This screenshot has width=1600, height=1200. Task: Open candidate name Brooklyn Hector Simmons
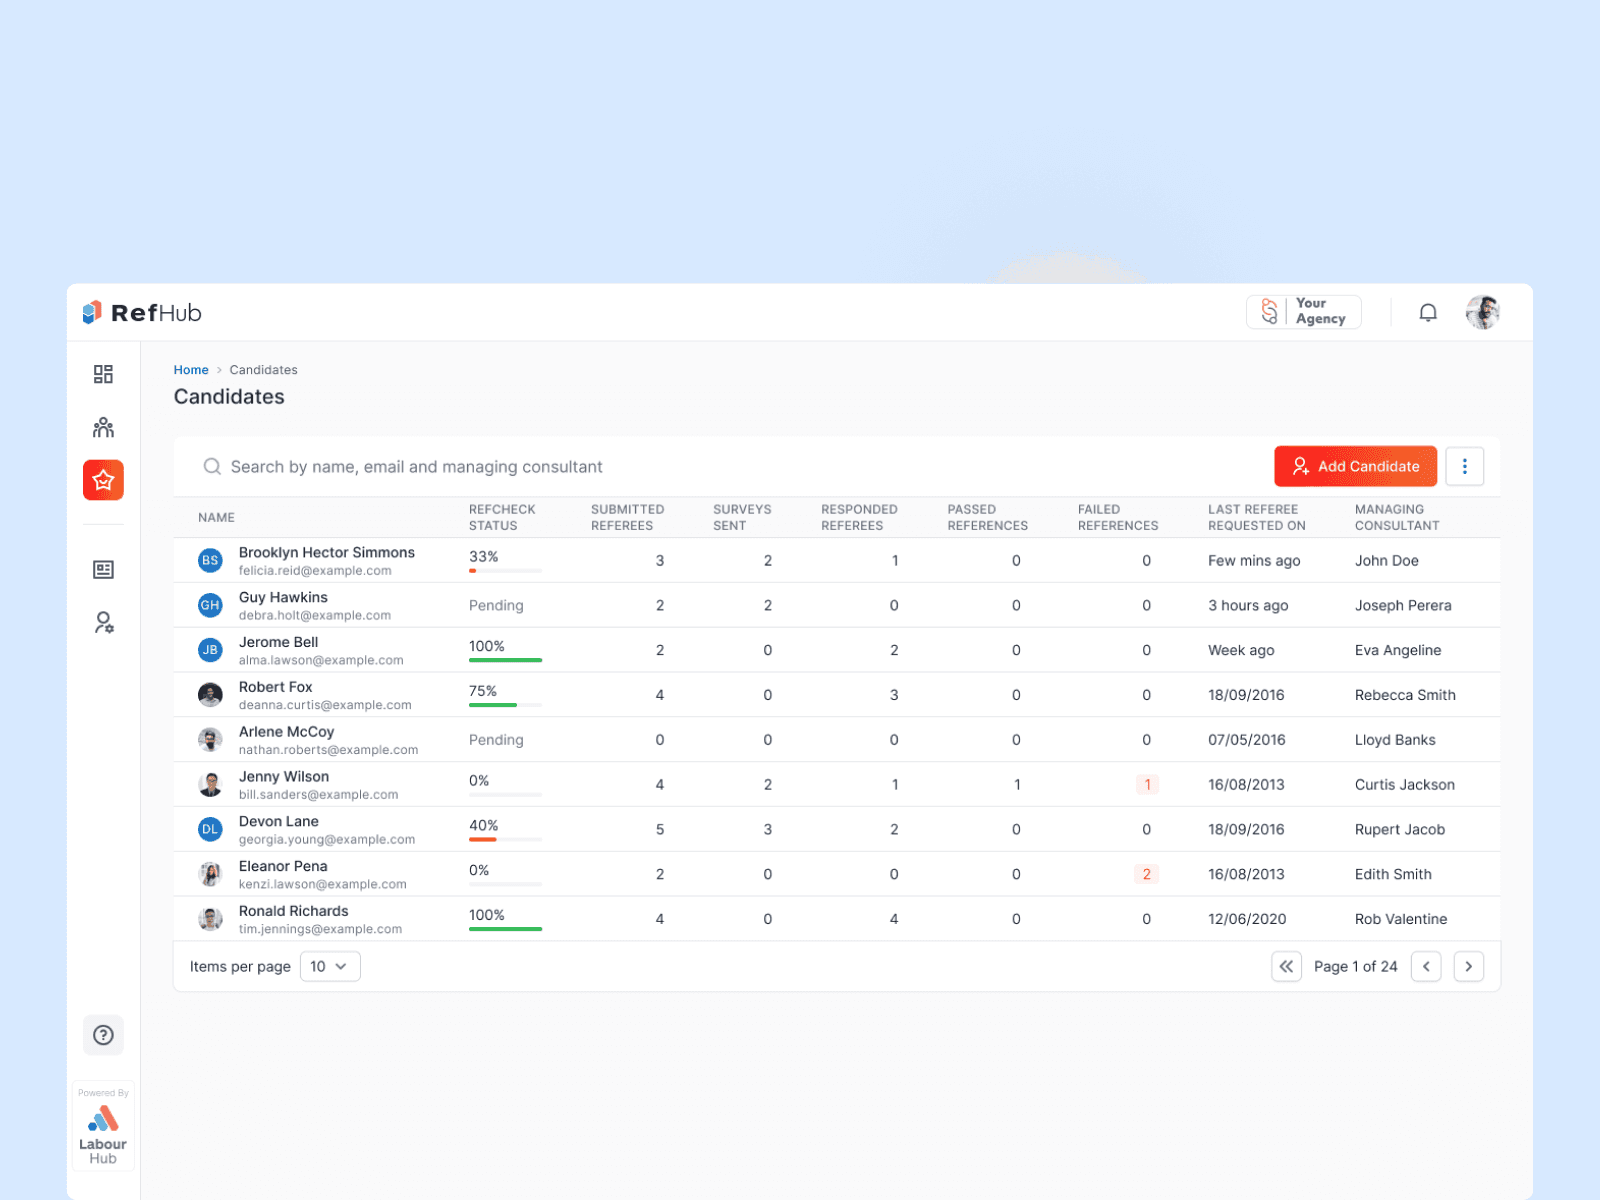(327, 553)
